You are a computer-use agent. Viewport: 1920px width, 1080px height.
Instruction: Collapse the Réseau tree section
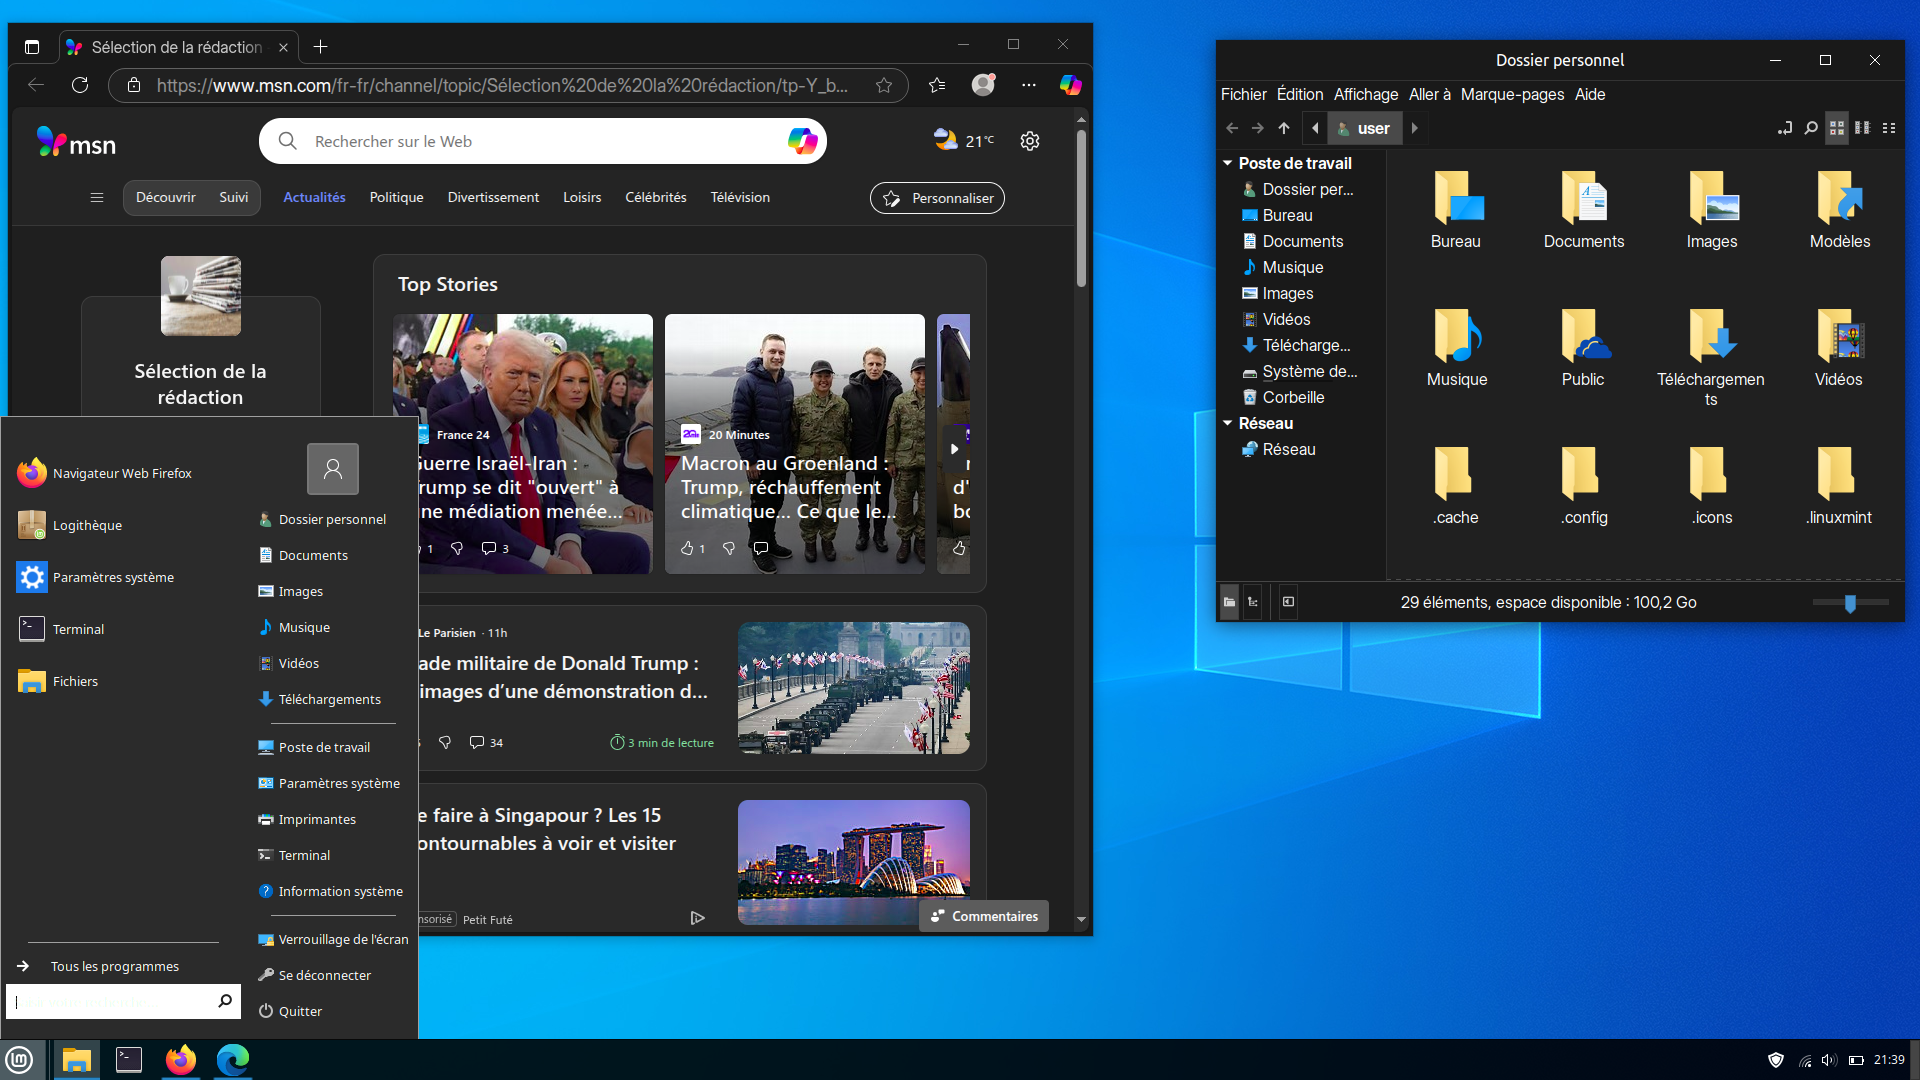(1228, 423)
